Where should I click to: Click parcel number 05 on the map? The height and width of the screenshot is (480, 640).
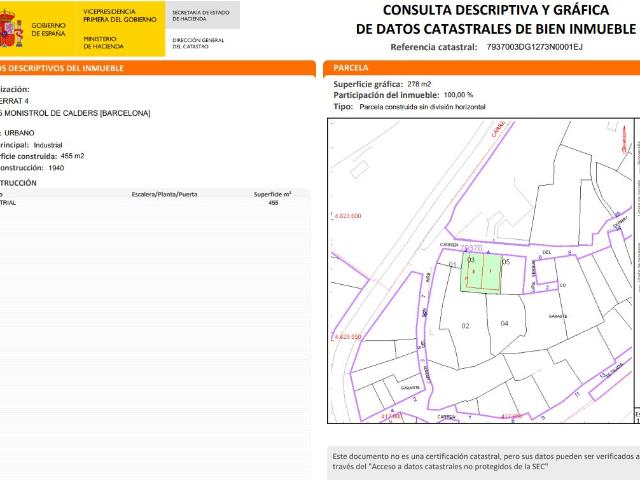(x=506, y=261)
